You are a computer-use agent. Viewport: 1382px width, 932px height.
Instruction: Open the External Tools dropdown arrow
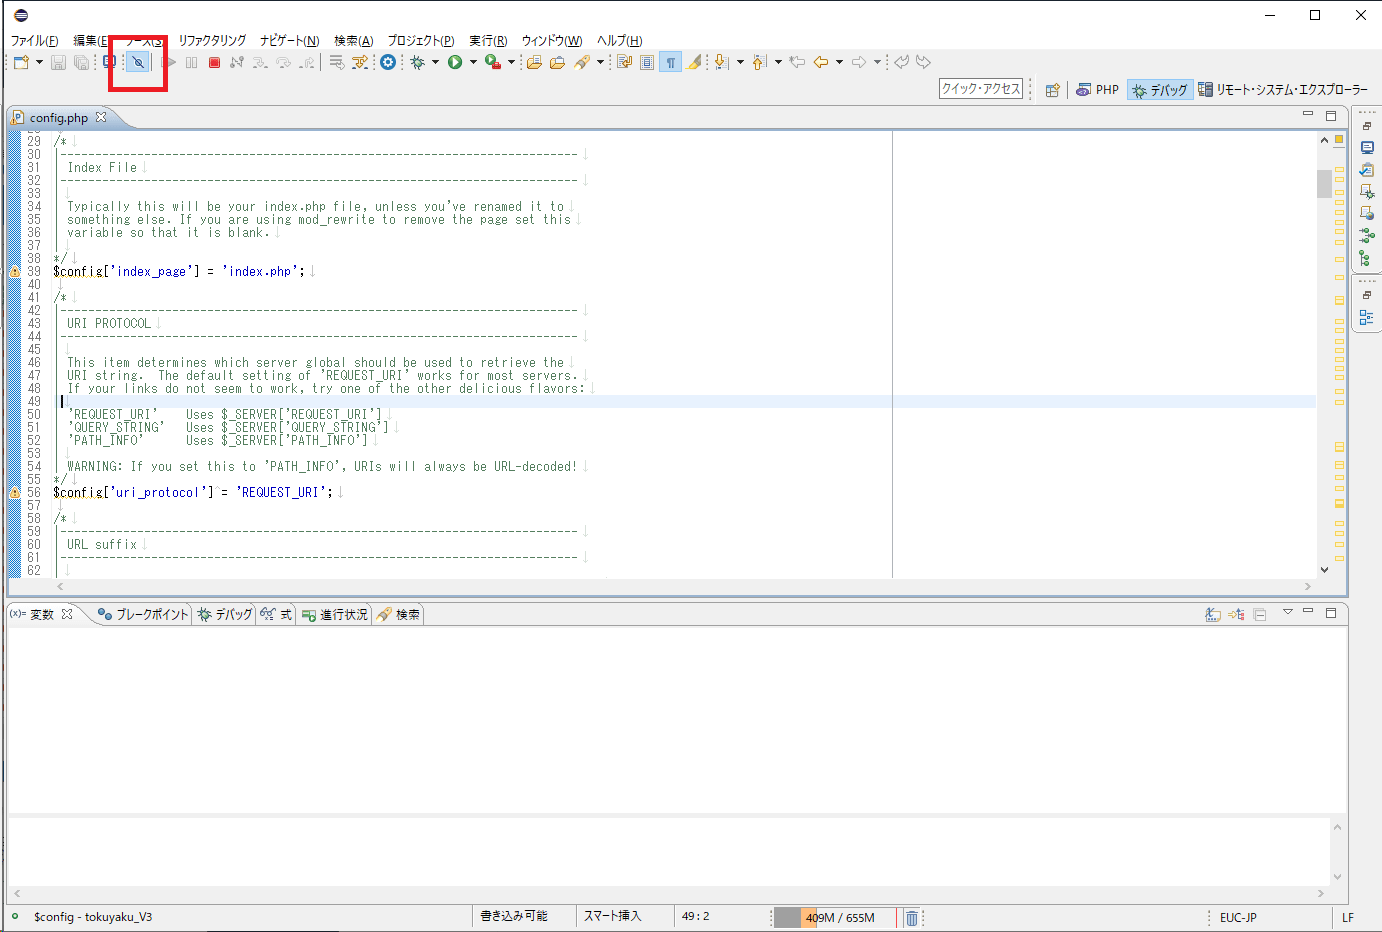click(x=511, y=62)
